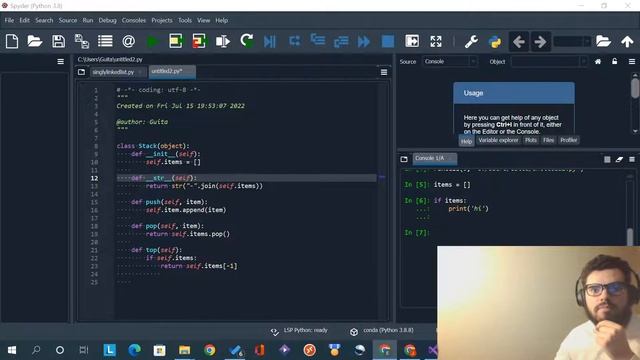Browse editor tabs icon left of singlylinkedlist.py

coord(81,72)
